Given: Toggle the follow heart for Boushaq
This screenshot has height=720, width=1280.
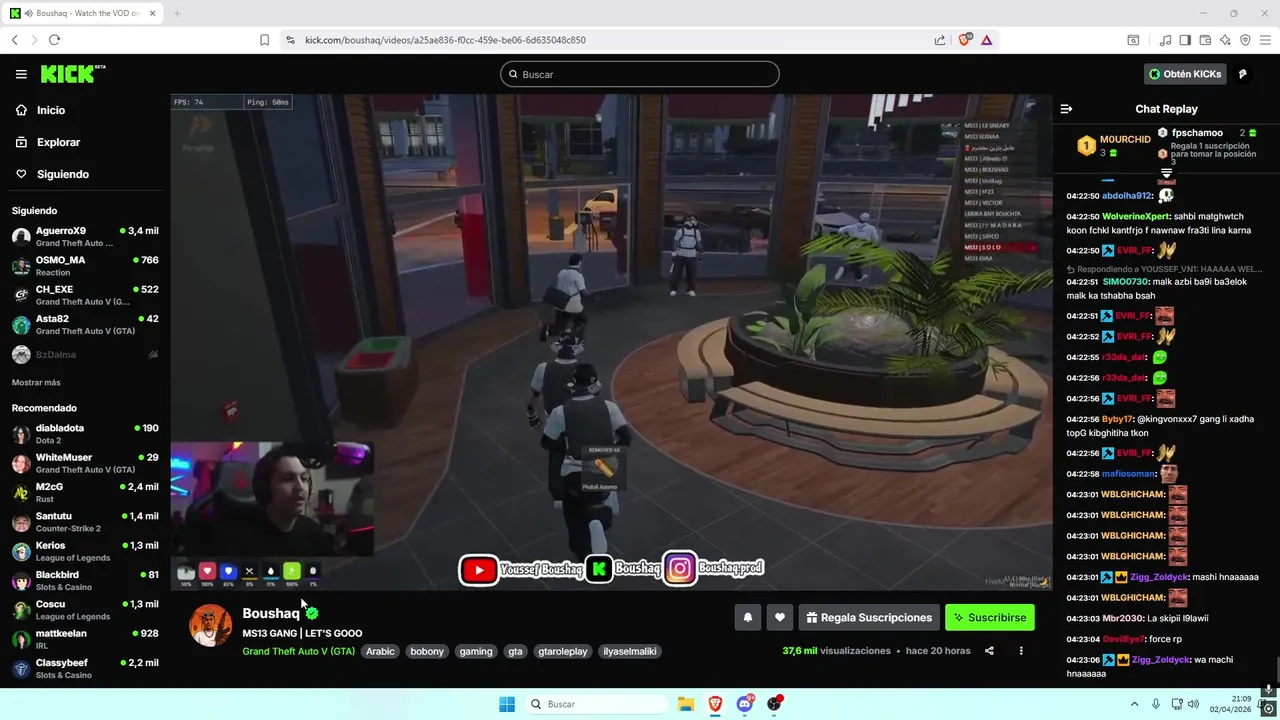Looking at the screenshot, I should 780,617.
